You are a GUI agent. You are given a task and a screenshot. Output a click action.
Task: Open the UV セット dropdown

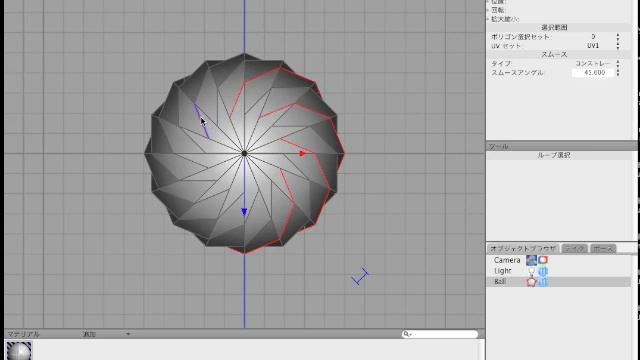point(618,46)
